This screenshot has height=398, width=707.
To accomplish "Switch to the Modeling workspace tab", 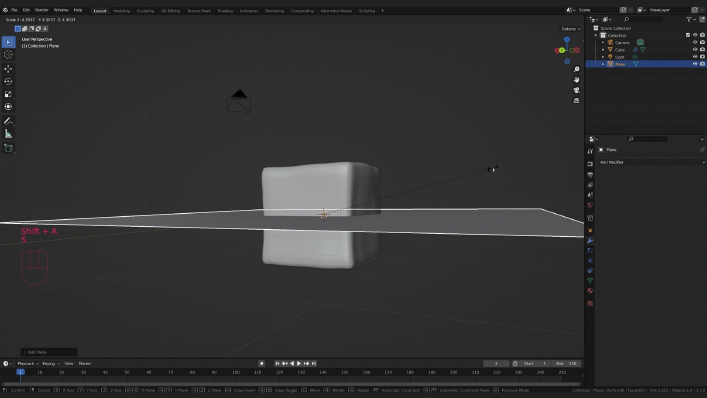I will [x=121, y=11].
